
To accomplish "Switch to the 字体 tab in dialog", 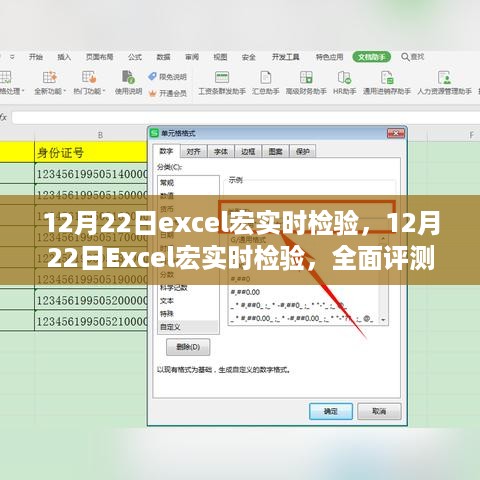I will [221, 152].
